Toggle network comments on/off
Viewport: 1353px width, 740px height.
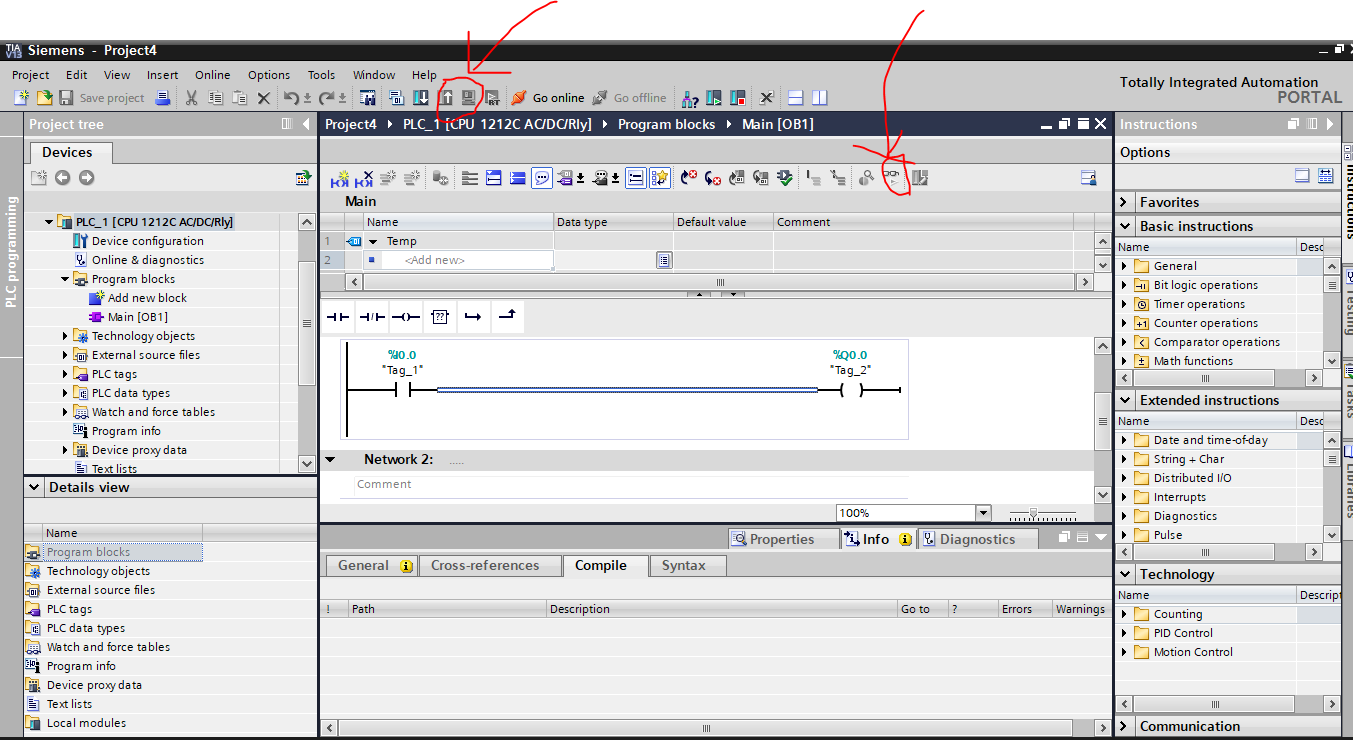[x=636, y=178]
